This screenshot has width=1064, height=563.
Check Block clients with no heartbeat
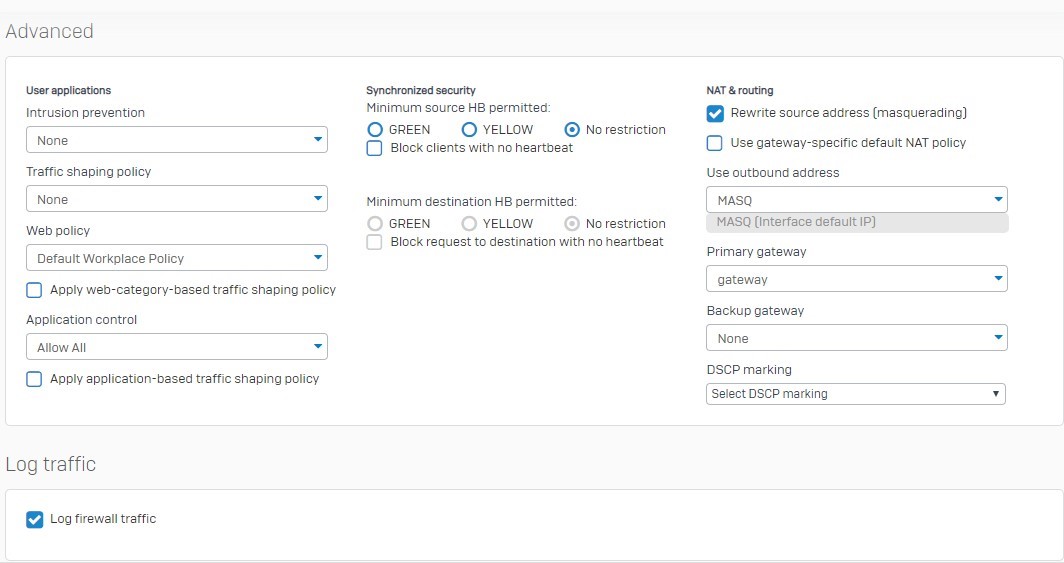(x=375, y=148)
